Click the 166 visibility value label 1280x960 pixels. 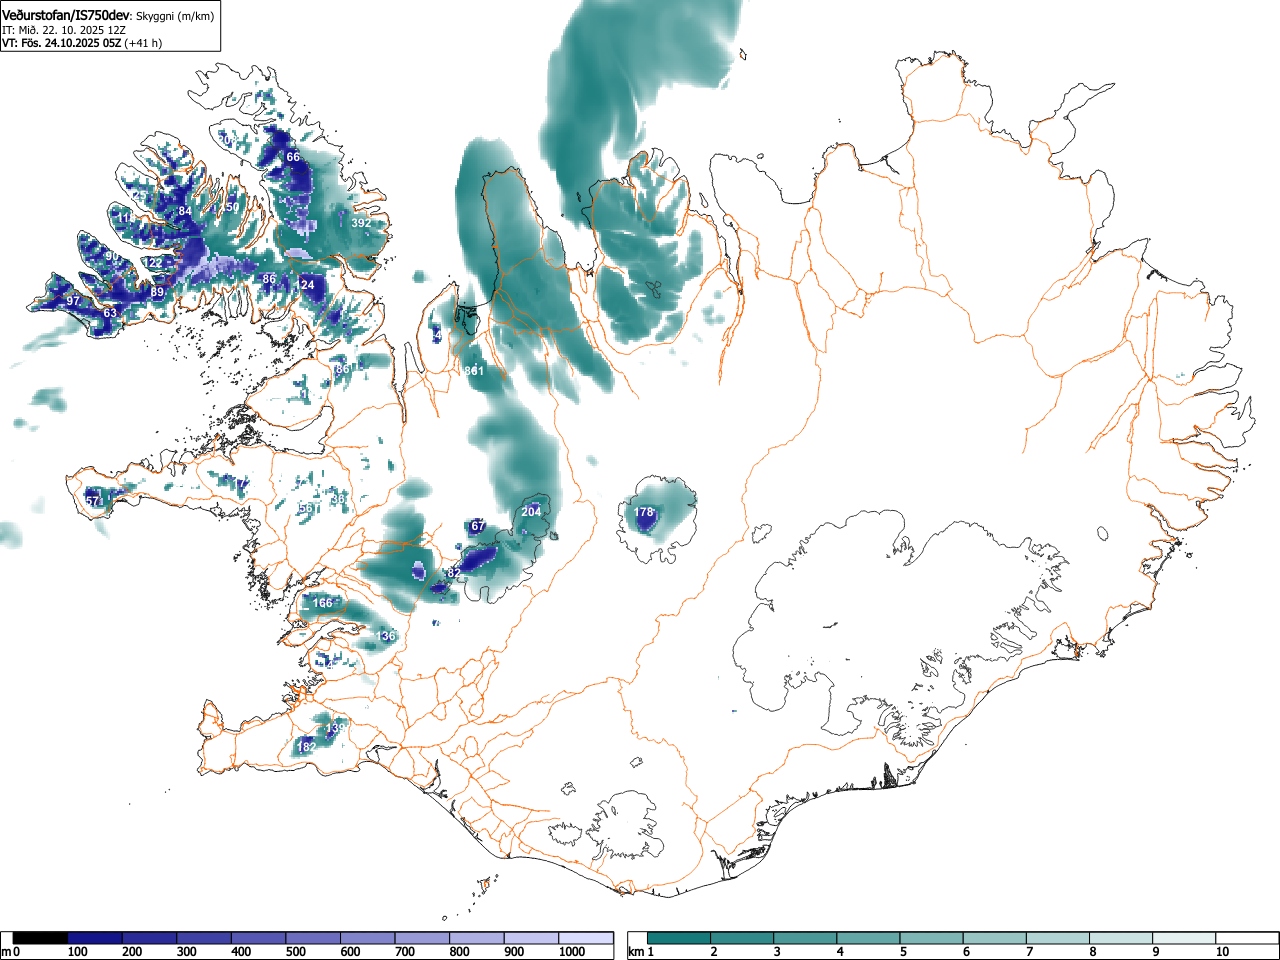click(x=322, y=603)
